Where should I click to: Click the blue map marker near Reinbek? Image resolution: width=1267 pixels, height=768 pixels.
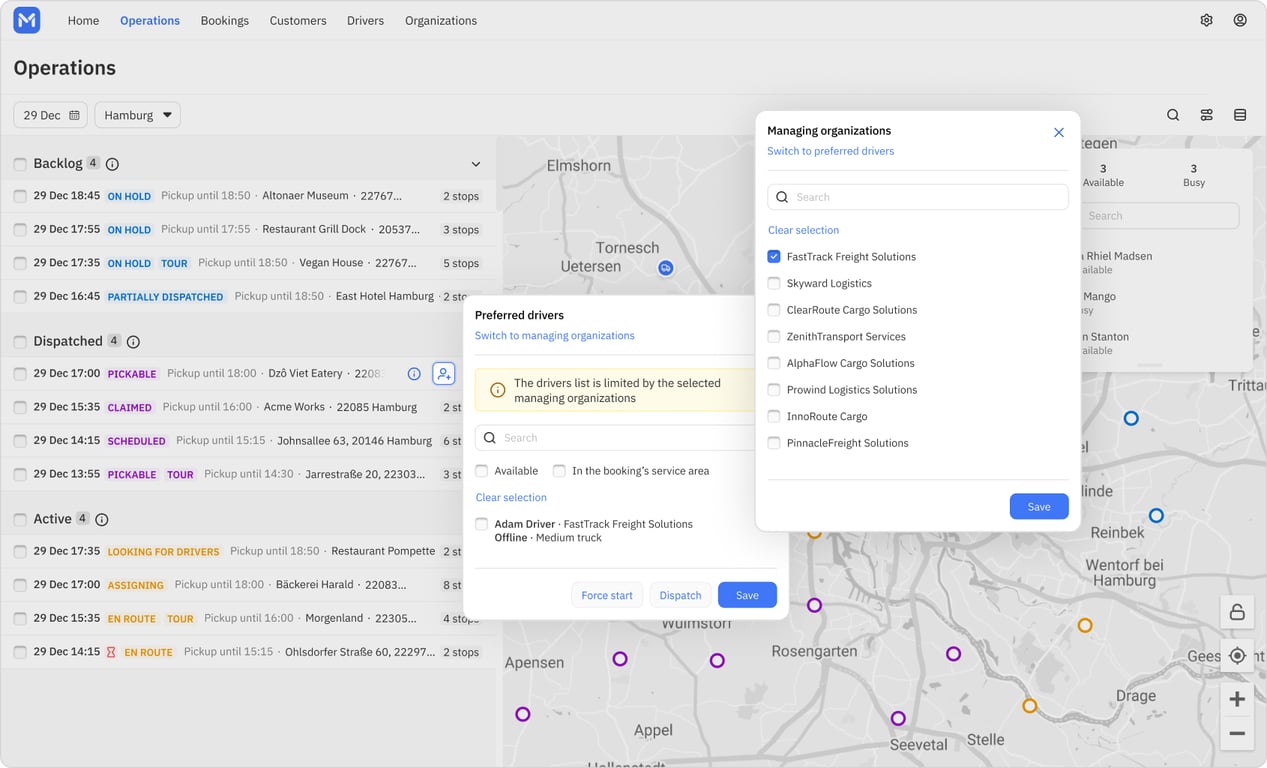1156,516
